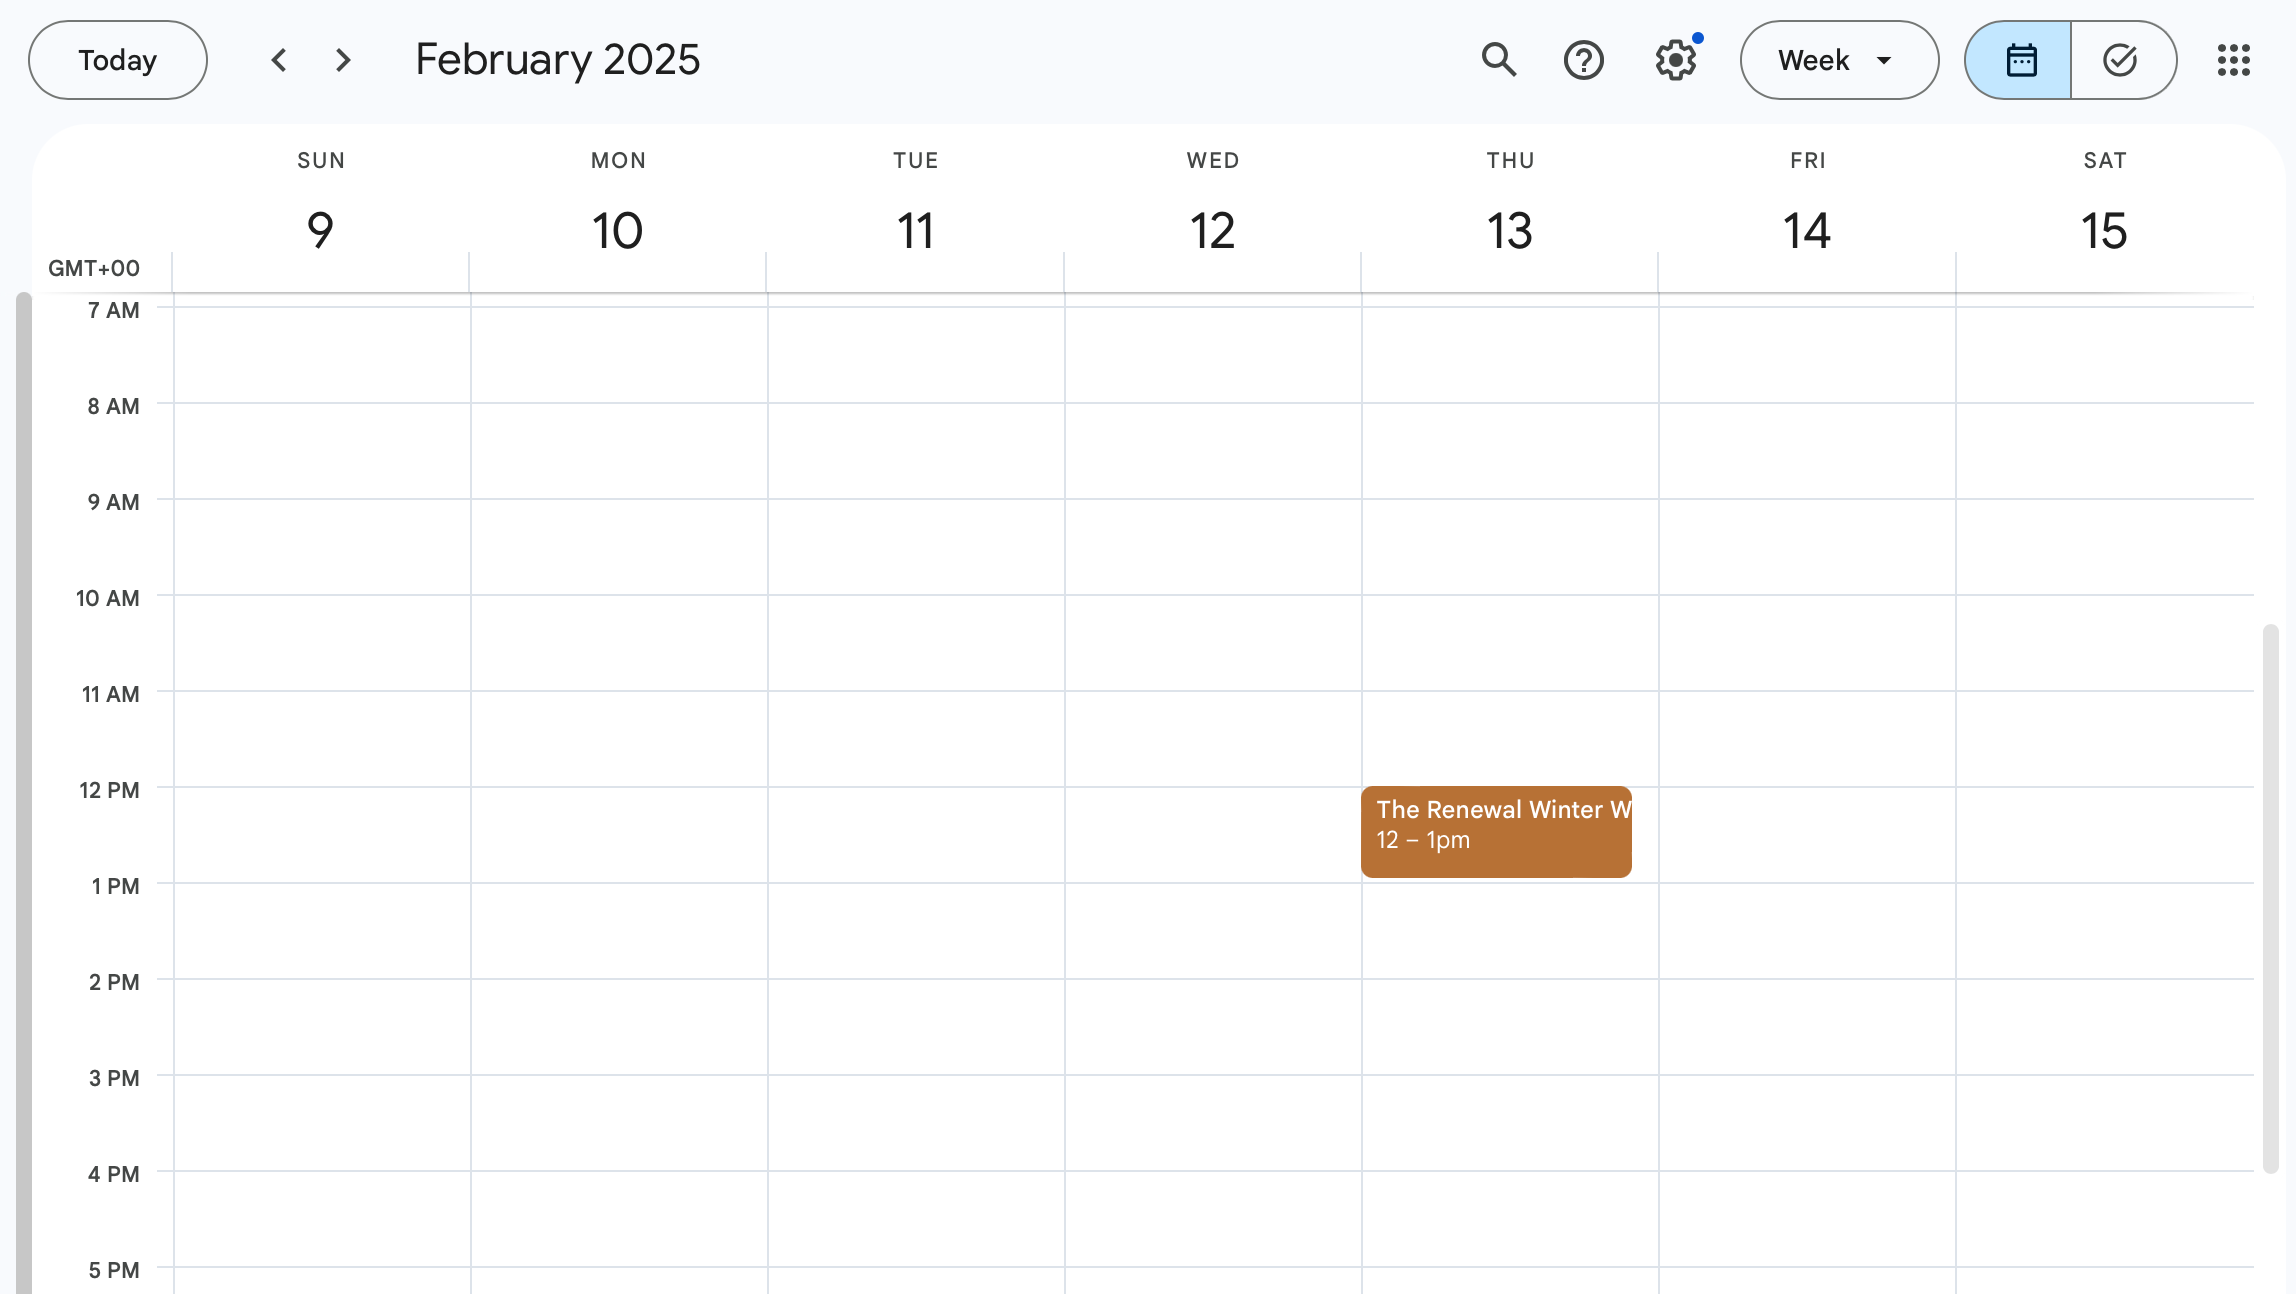Click Tuesday 9 AM time slot

tap(915, 546)
